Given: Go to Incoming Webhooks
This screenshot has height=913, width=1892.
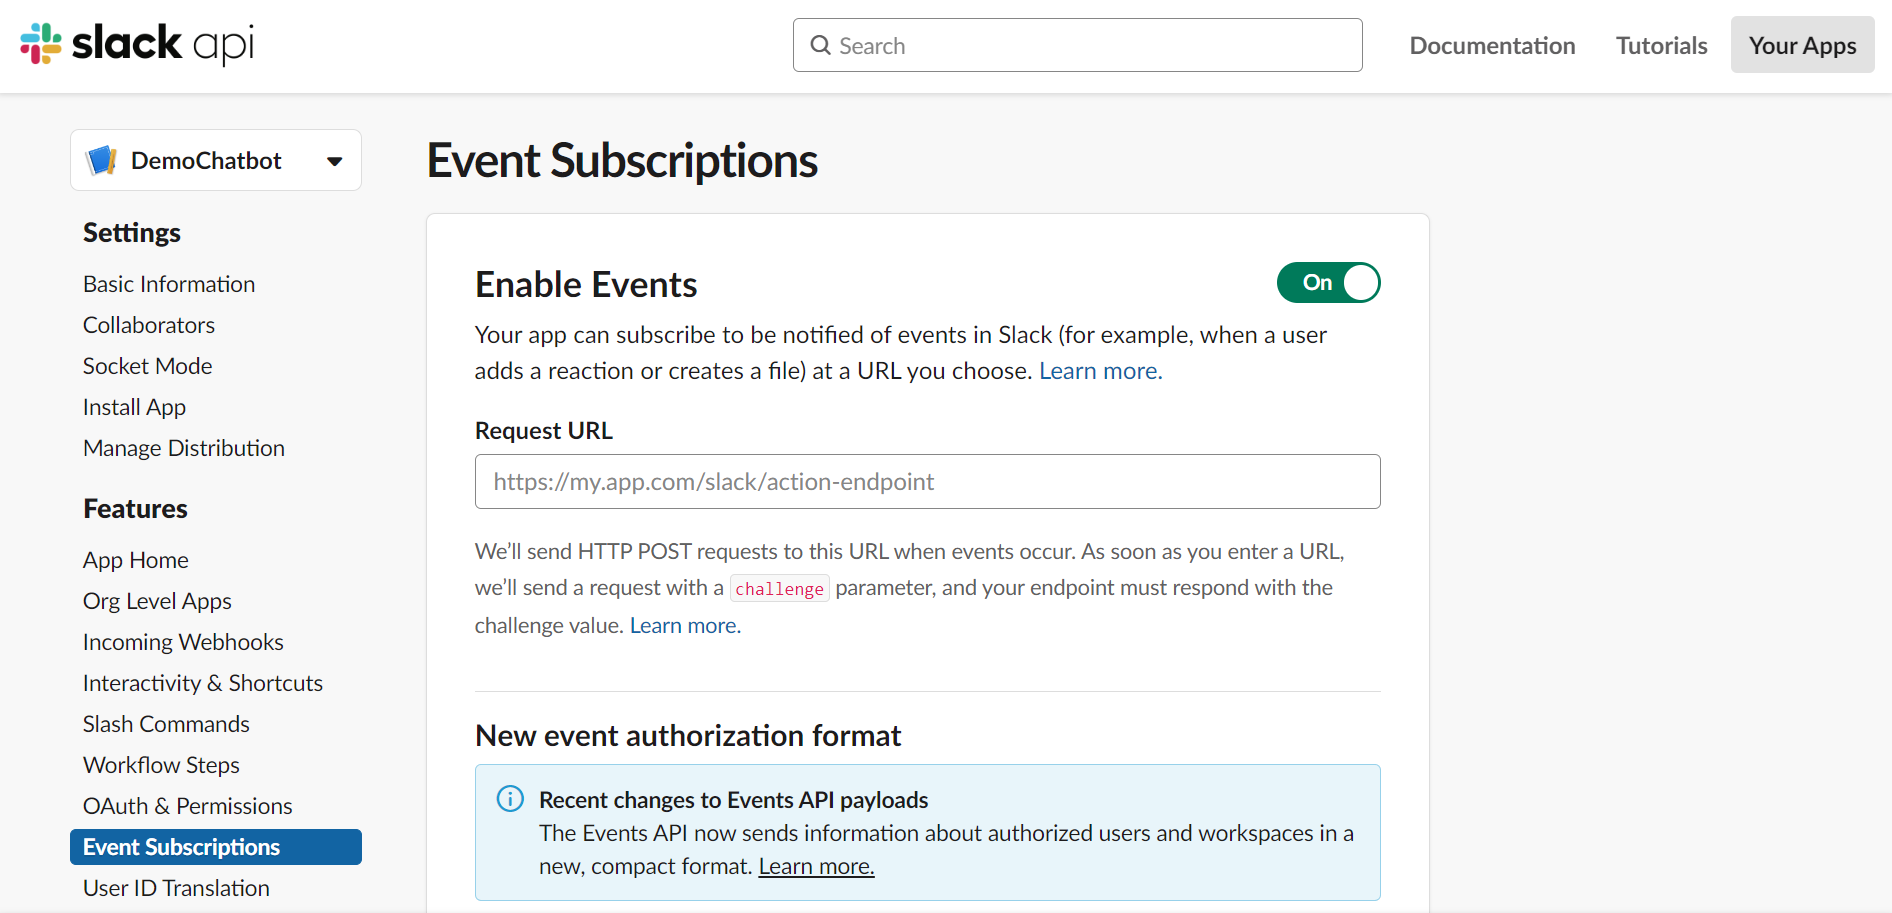Looking at the screenshot, I should tap(183, 642).
